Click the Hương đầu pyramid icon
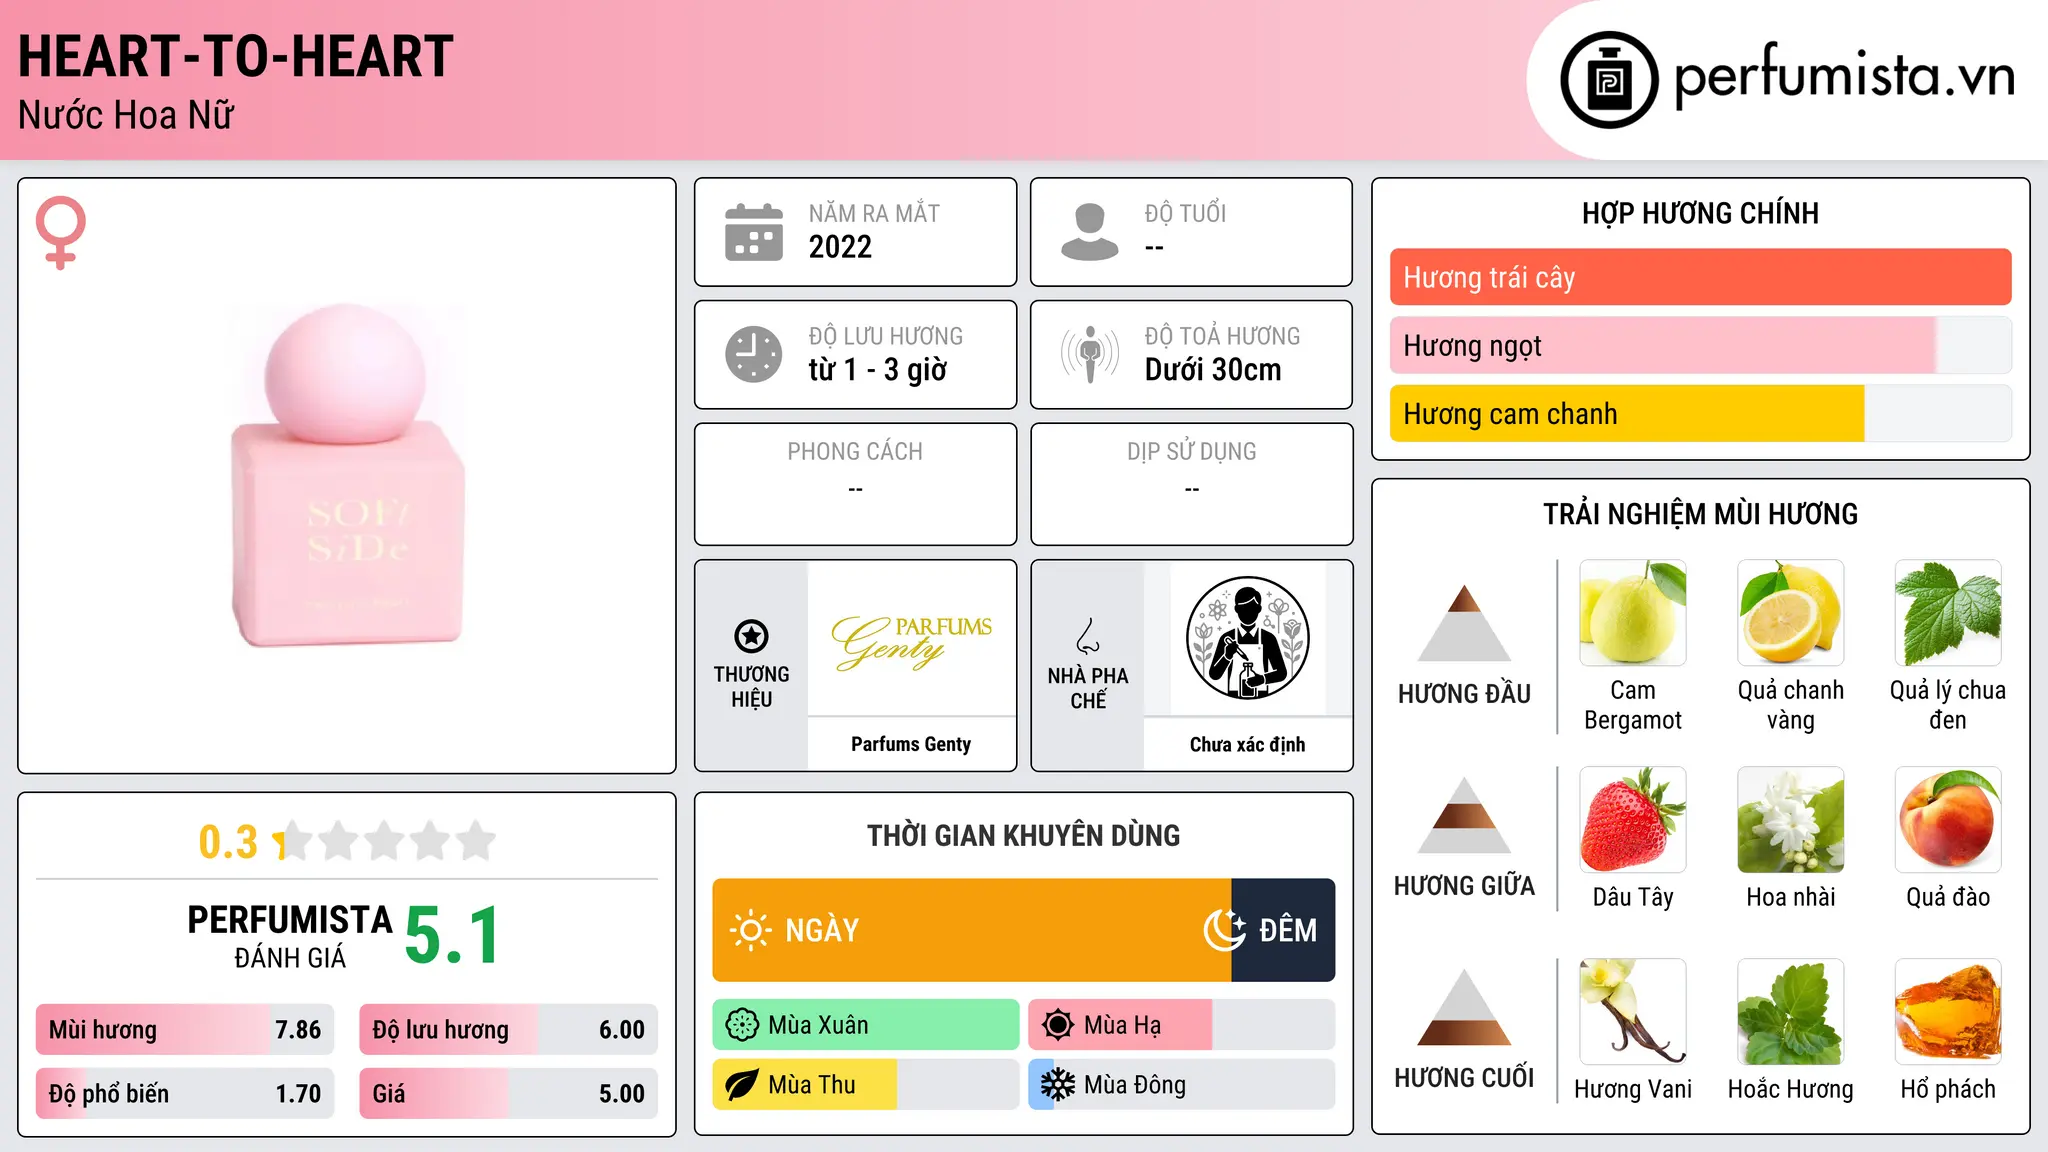The height and width of the screenshot is (1152, 2048). coord(1465,623)
